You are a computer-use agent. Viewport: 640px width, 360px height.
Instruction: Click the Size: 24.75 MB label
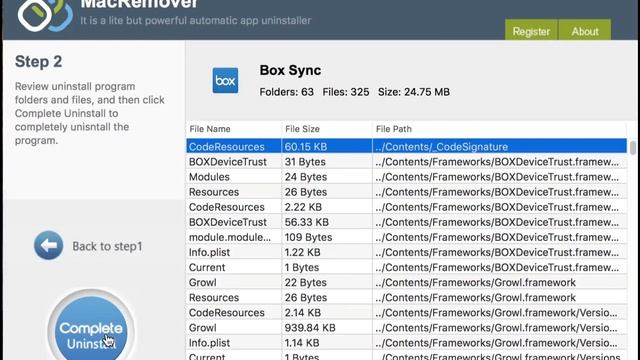(x=414, y=92)
